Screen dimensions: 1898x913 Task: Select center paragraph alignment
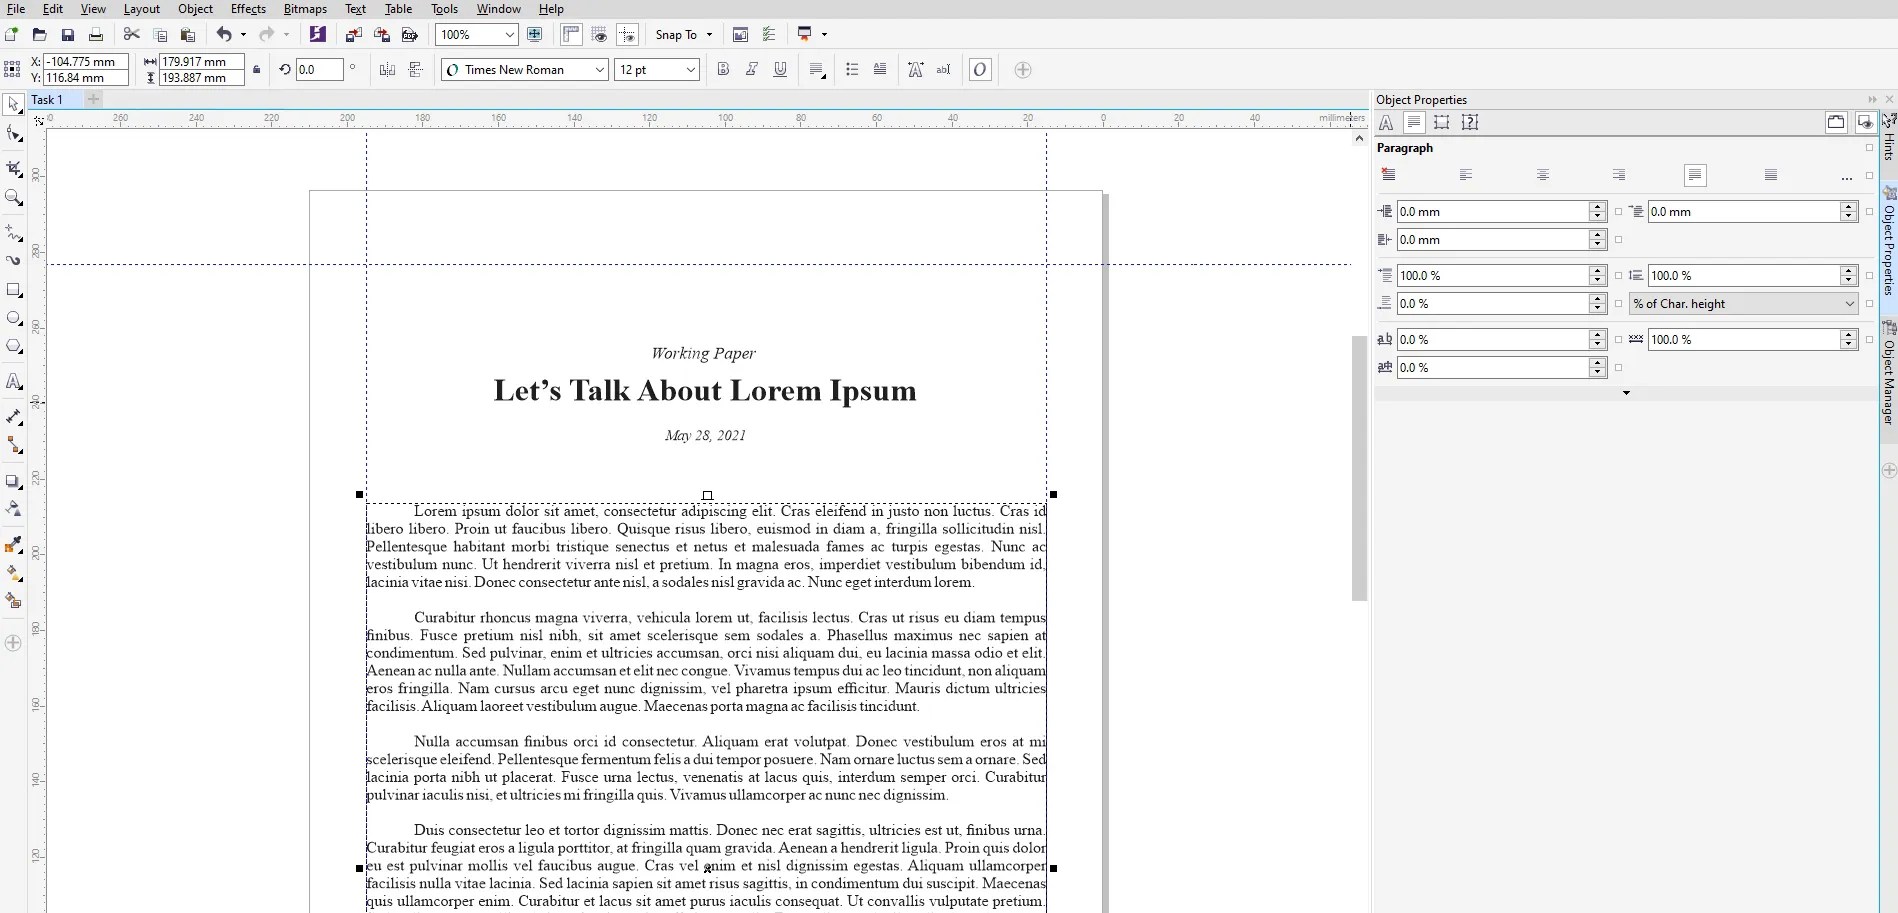[x=1543, y=176]
